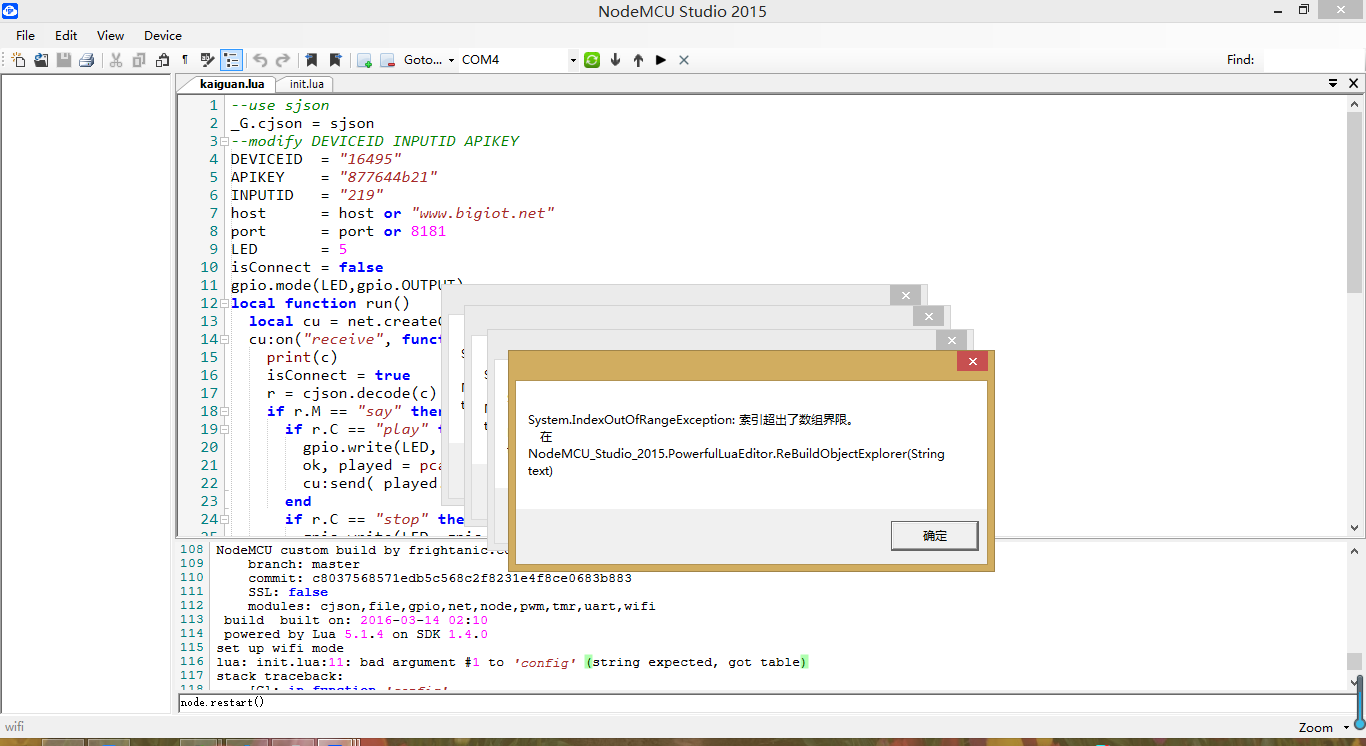The image size is (1366, 746).
Task: Click the Open file toolbar icon
Action: [x=41, y=60]
